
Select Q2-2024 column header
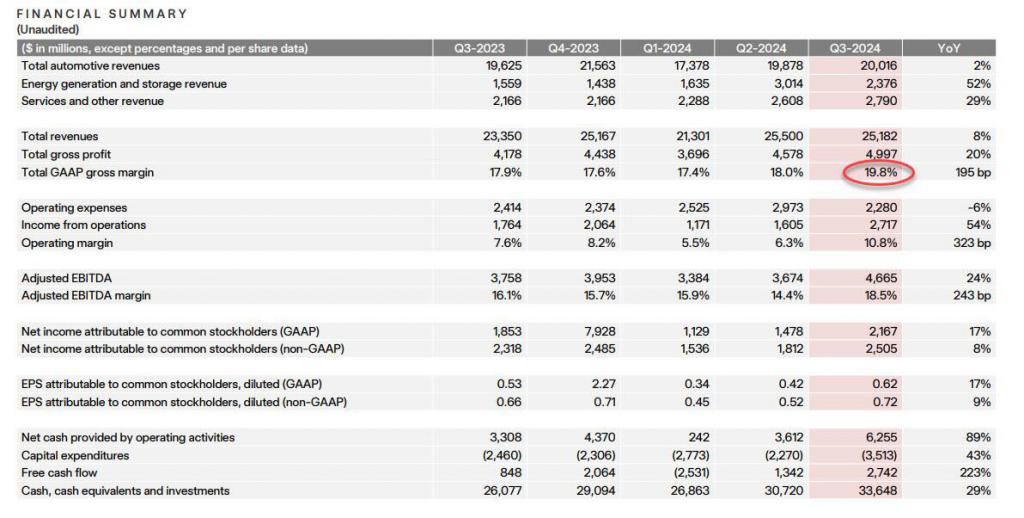click(x=761, y=48)
